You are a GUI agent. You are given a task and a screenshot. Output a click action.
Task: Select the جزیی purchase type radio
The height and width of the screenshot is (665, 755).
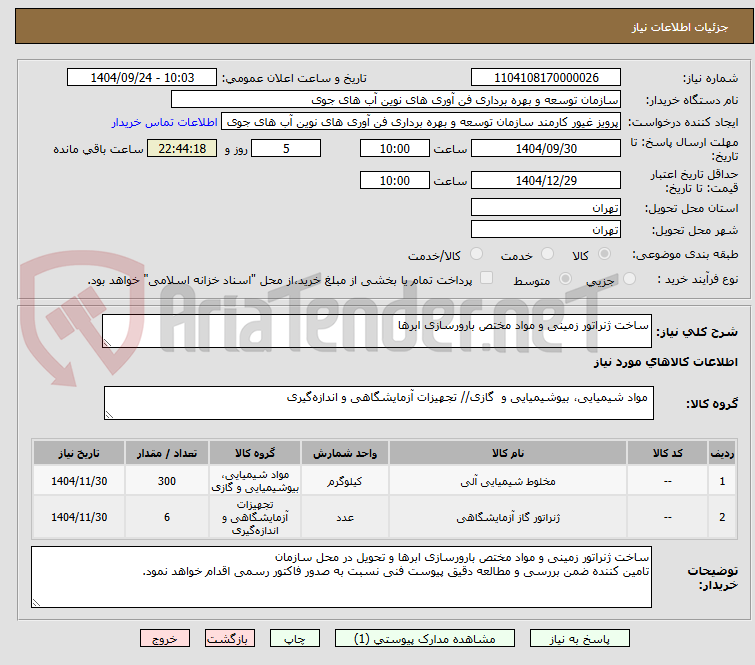coord(629,279)
